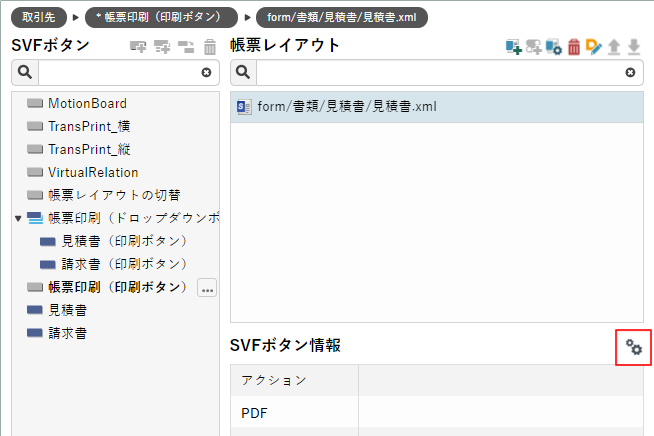
Task: Click the add SVF button icon
Action: (138, 47)
